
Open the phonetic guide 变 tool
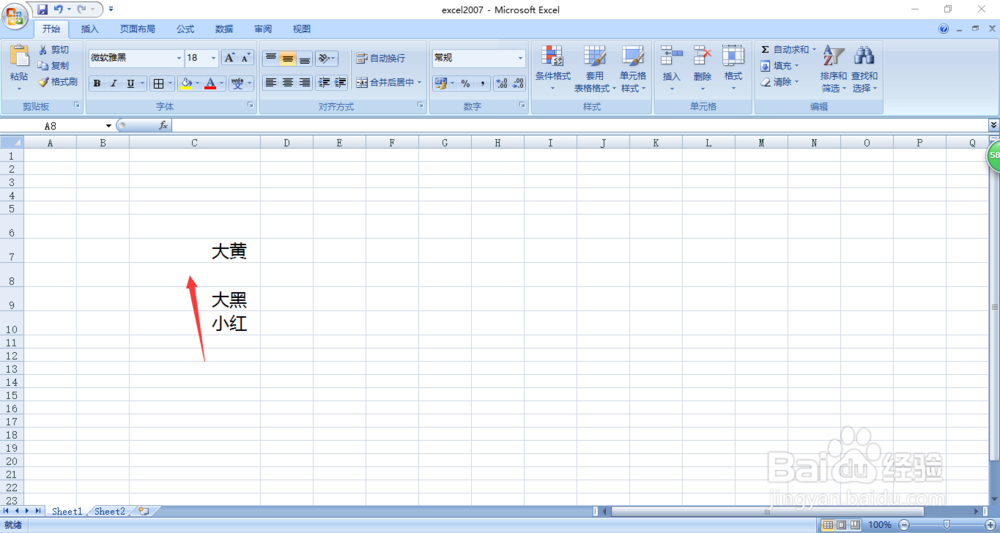click(237, 84)
